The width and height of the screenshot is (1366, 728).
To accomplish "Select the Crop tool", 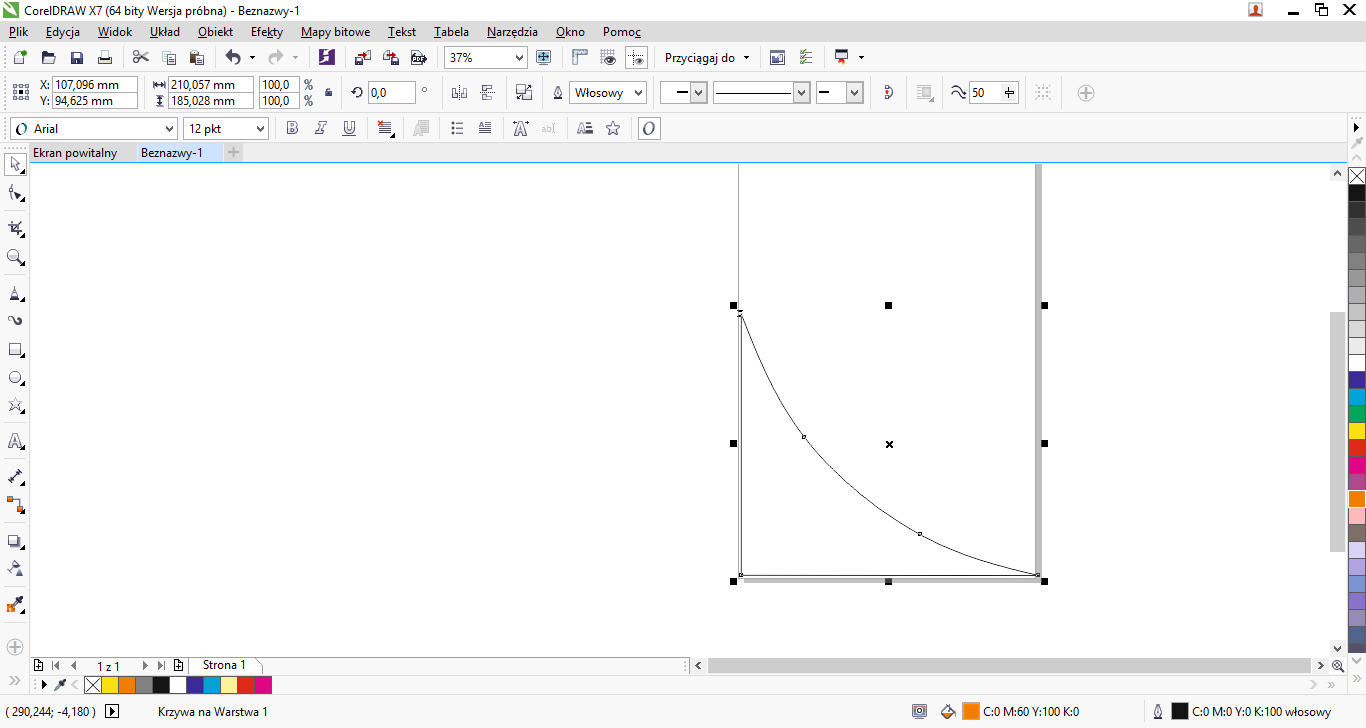I will click(15, 228).
